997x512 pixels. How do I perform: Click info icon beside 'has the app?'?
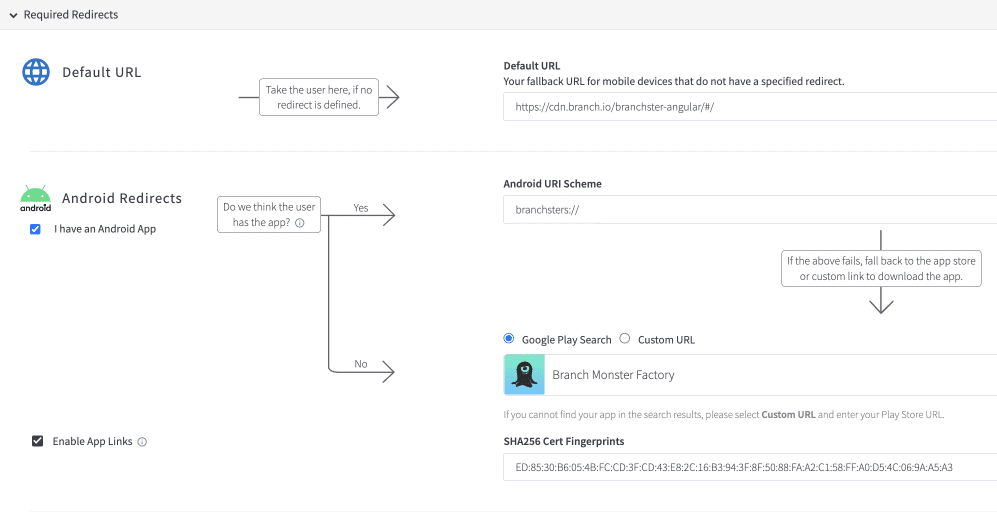pyautogui.click(x=300, y=223)
